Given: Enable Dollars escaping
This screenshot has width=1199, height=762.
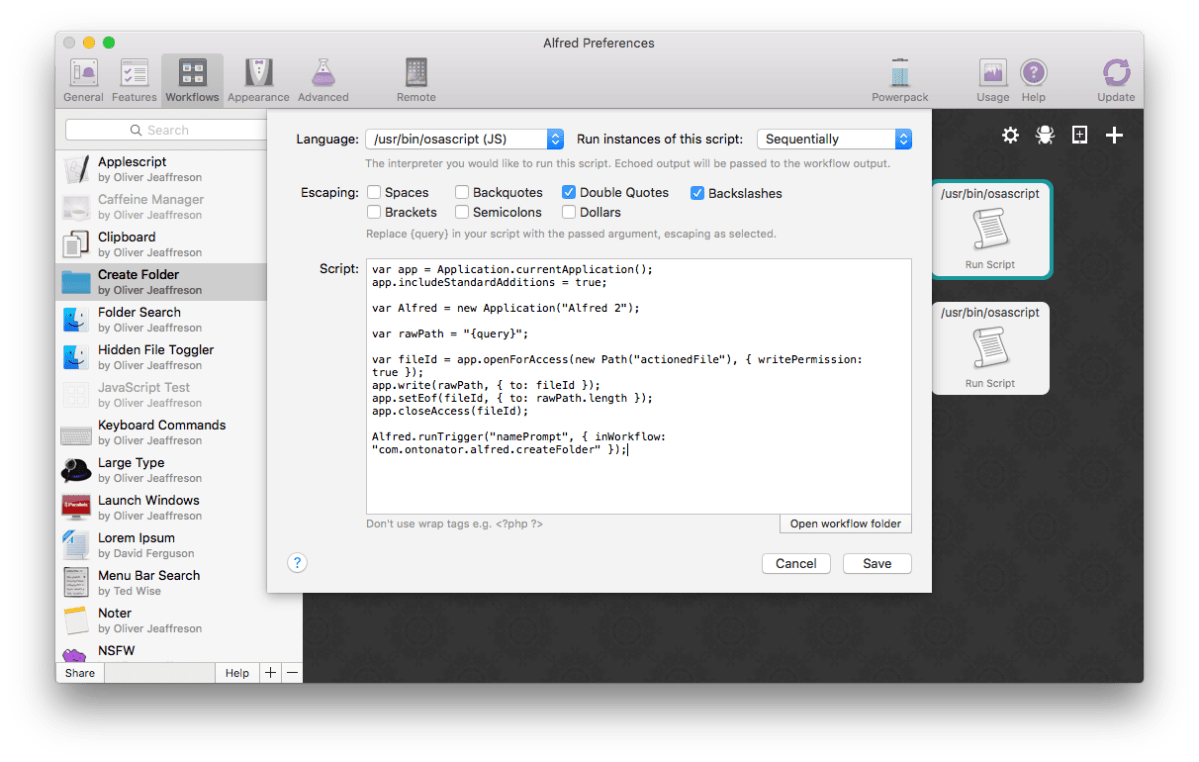Looking at the screenshot, I should click(569, 212).
